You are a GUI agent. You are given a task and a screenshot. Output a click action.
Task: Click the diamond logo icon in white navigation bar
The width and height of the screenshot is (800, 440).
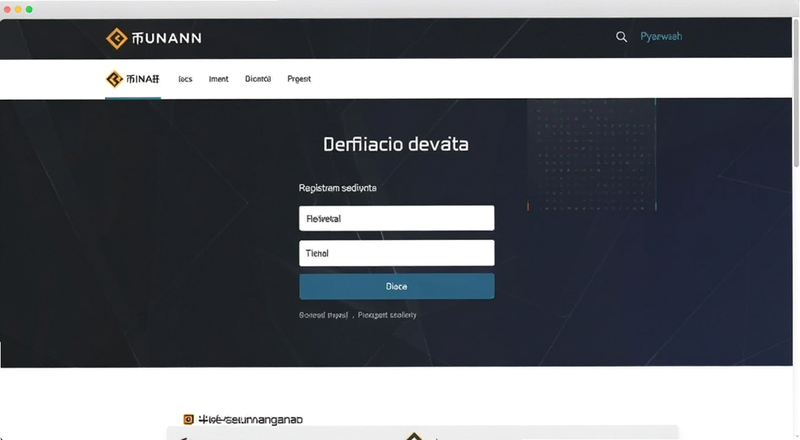click(114, 79)
